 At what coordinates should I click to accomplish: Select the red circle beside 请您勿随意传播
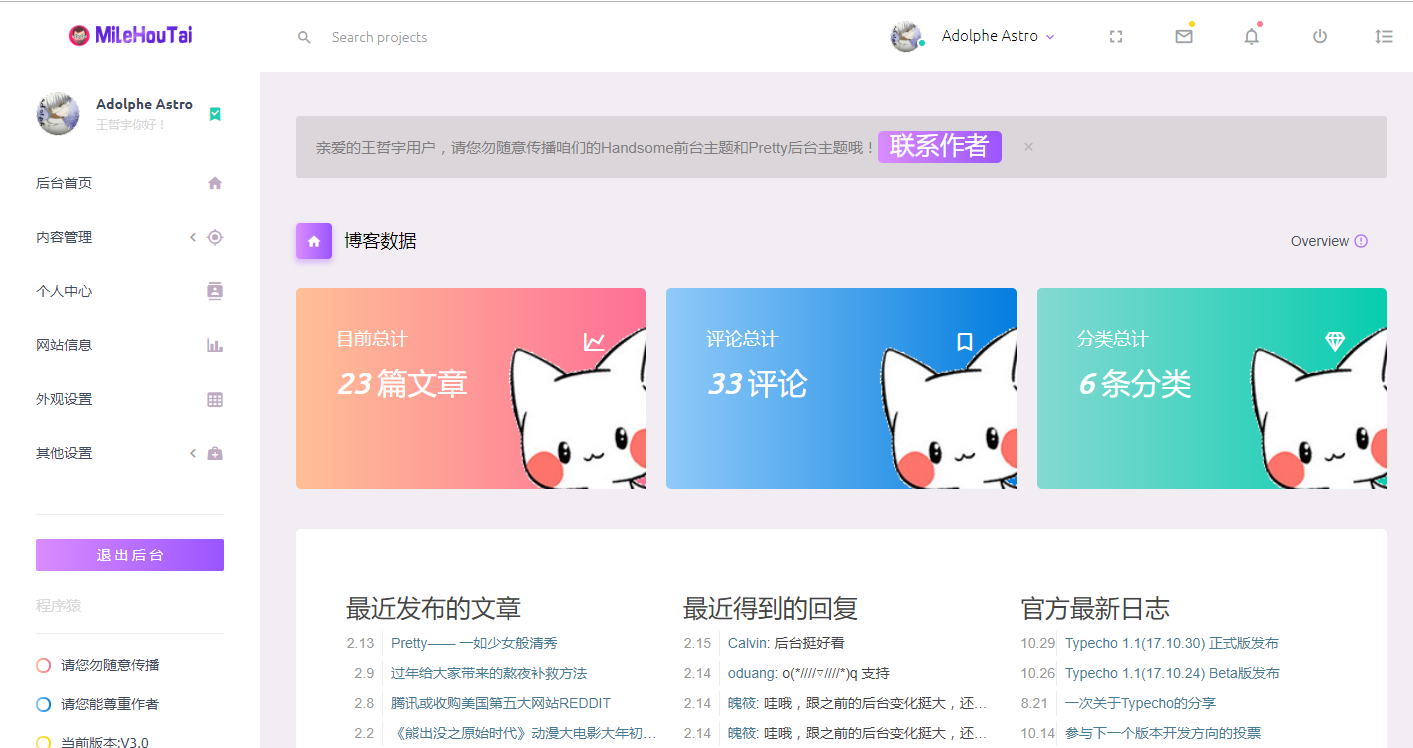click(43, 665)
